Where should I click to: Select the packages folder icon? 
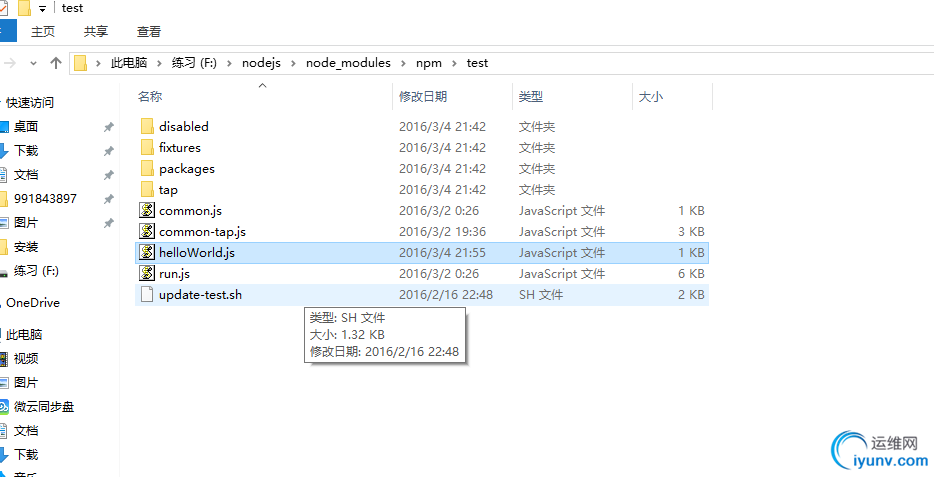147,169
